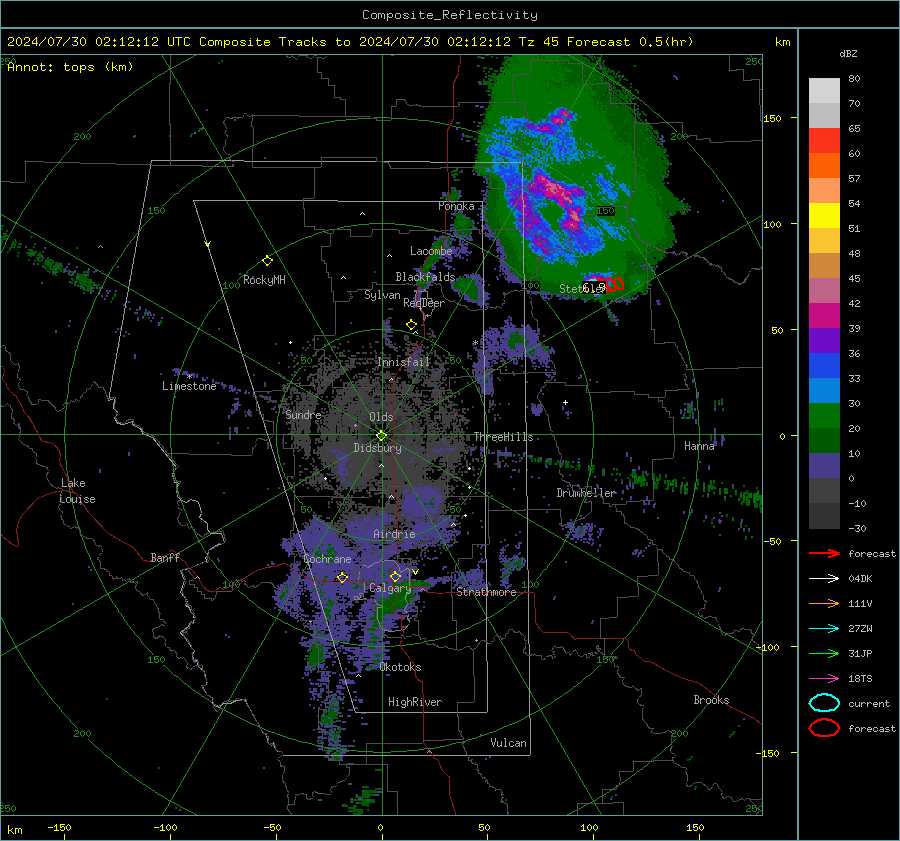Click the Brooks label

pos(711,700)
